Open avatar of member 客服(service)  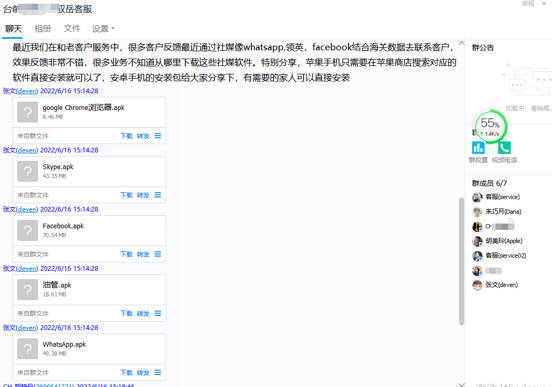(x=477, y=197)
